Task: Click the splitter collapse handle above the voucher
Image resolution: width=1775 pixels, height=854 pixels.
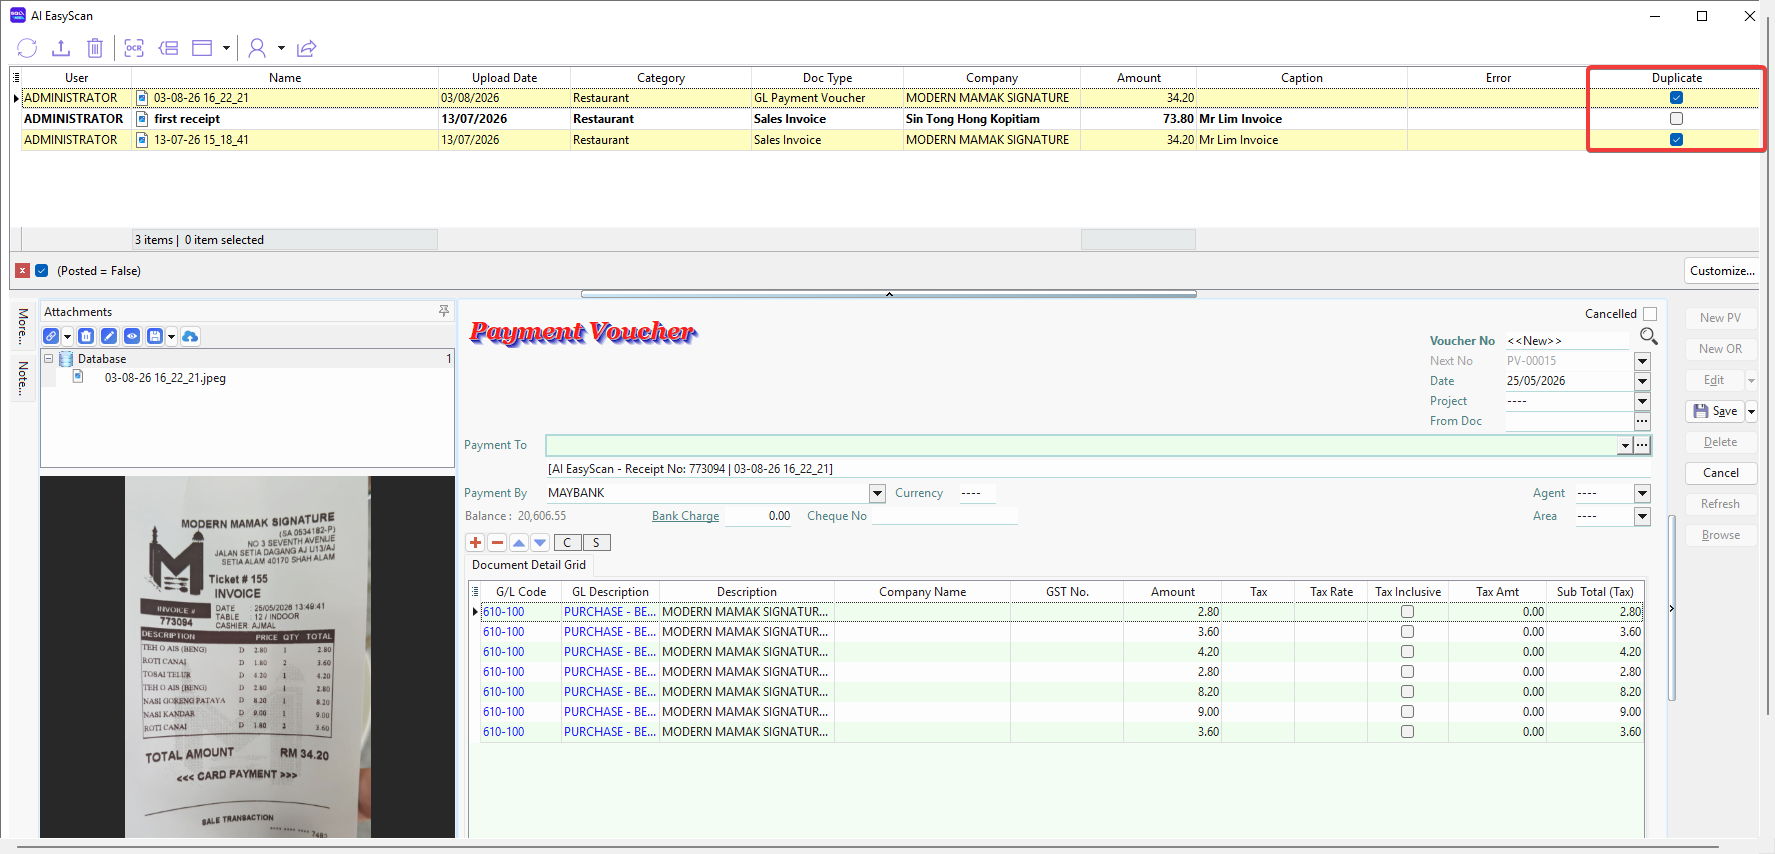Action: (889, 294)
